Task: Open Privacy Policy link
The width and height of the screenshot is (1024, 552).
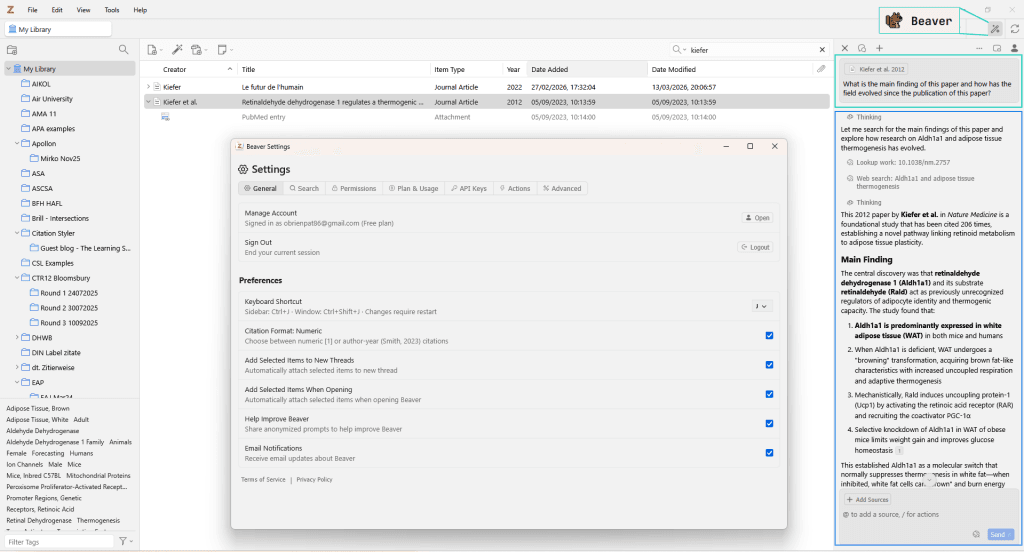Action: [314, 479]
